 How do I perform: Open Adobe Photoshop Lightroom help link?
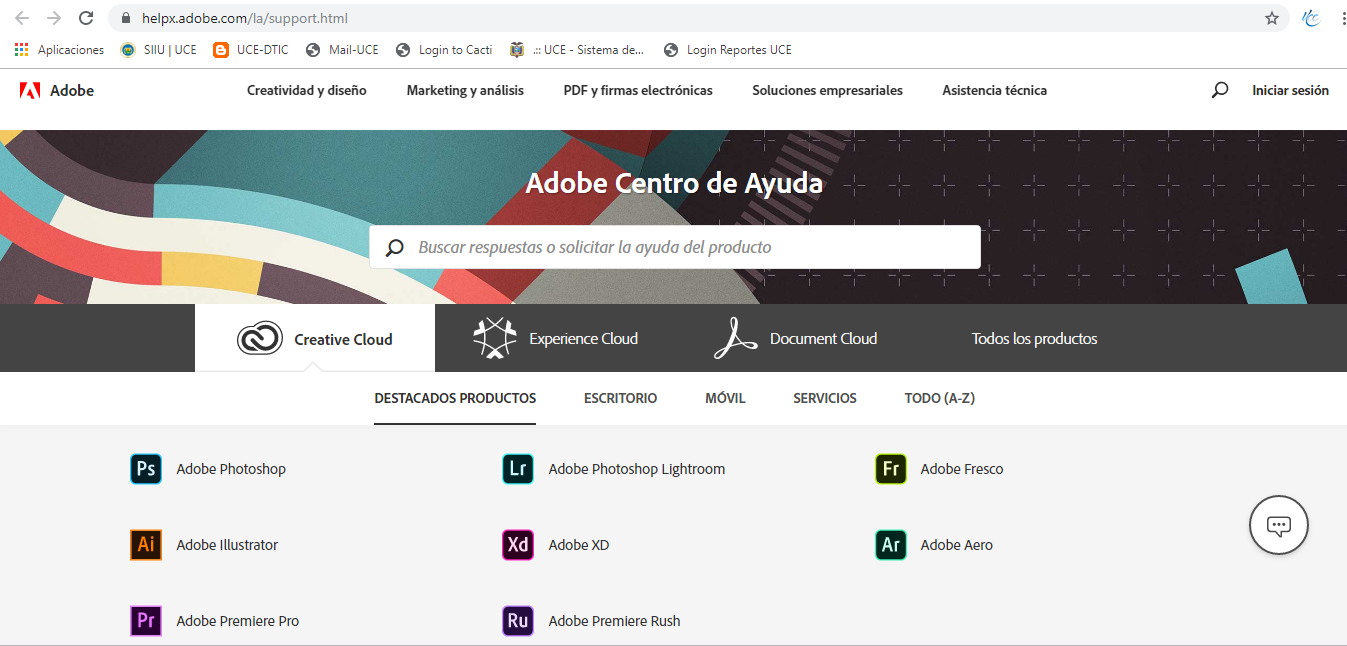(x=636, y=469)
